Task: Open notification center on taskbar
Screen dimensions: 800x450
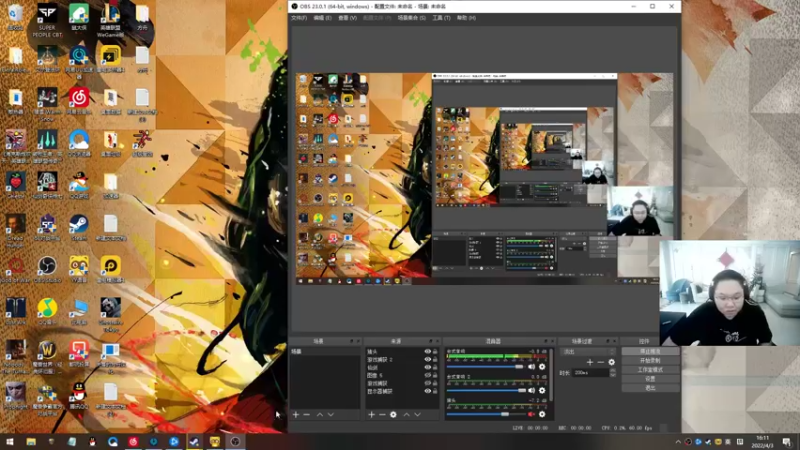Action: [787, 442]
